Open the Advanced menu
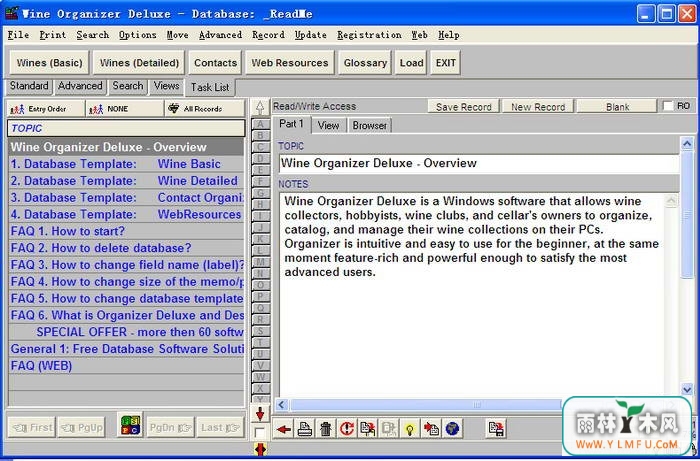This screenshot has width=700, height=461. pos(220,35)
